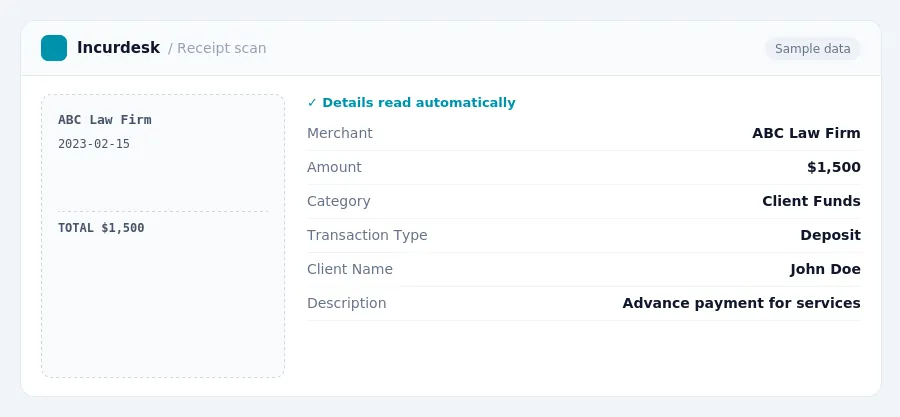This screenshot has height=417, width=900.
Task: Click ABC Law Firm on the receipt
Action: (x=104, y=120)
